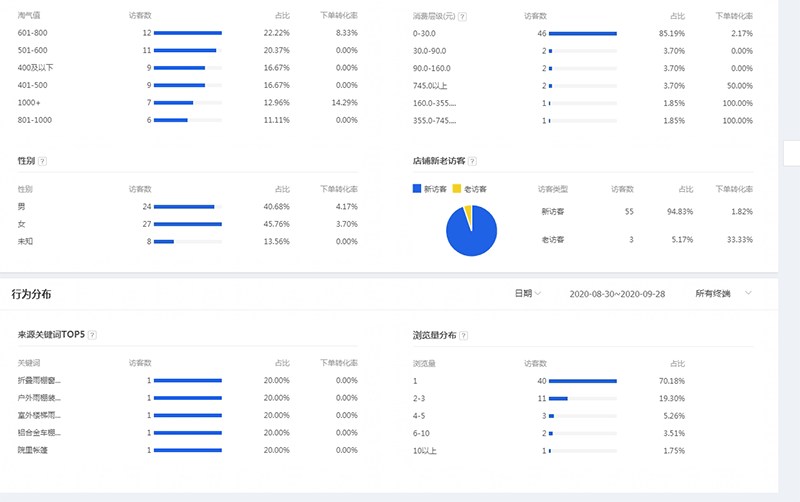Open the 日期 dropdown

(527, 294)
